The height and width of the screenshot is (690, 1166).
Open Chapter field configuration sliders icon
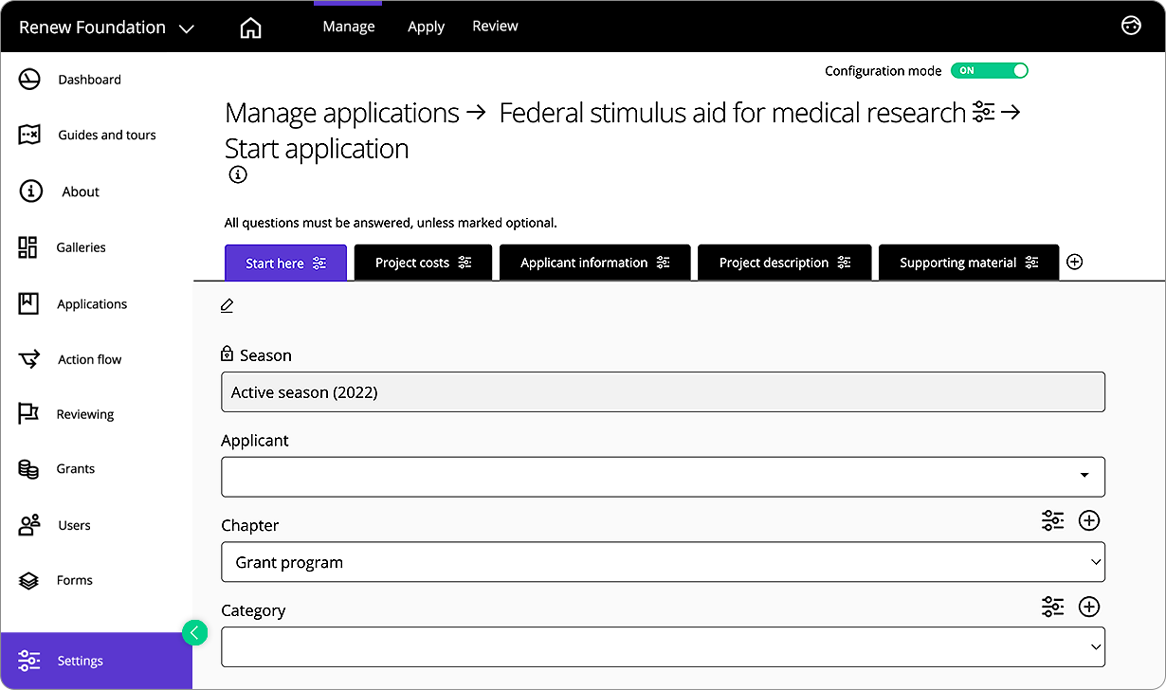1053,521
